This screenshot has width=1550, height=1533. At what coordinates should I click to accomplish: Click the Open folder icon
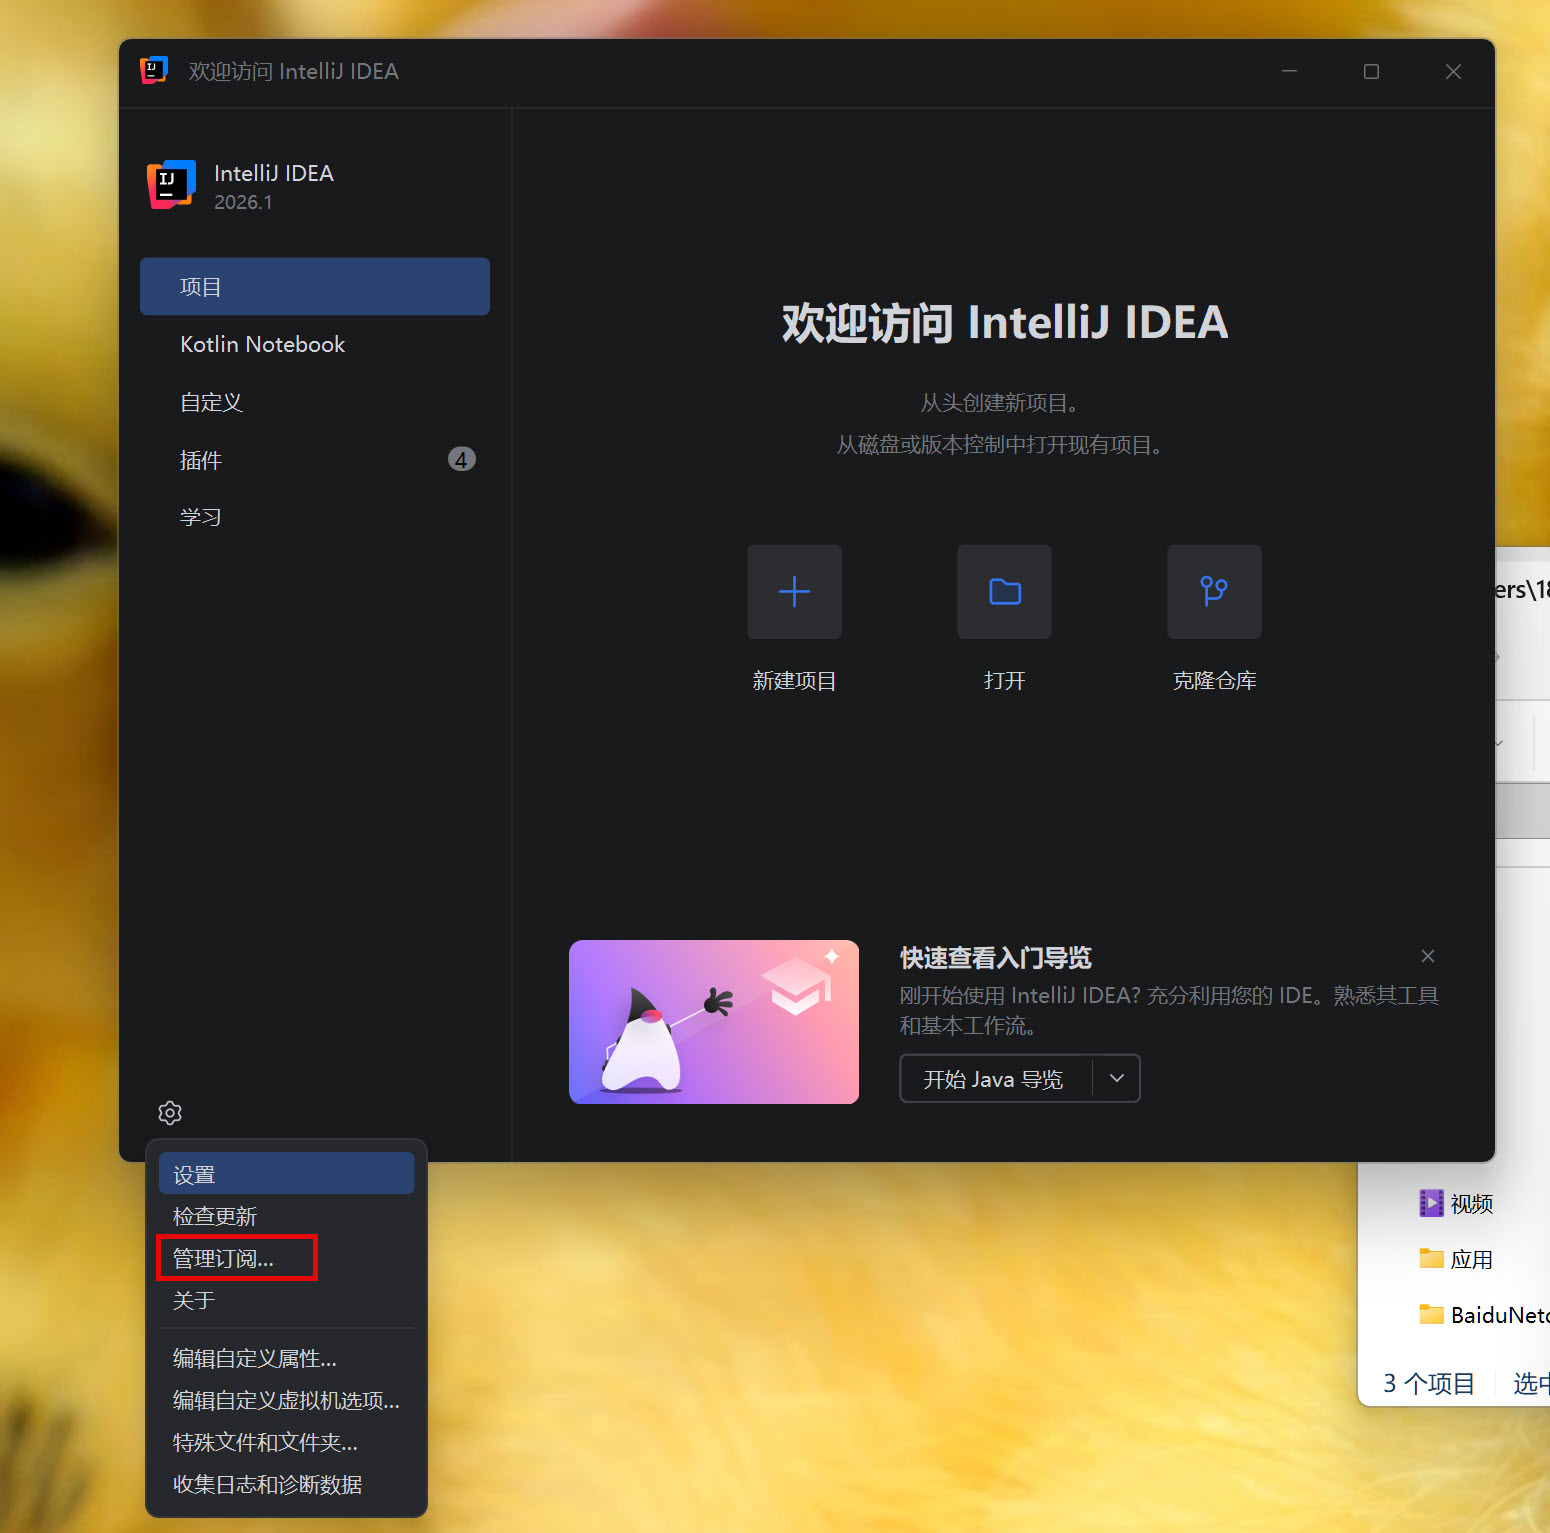[1004, 591]
